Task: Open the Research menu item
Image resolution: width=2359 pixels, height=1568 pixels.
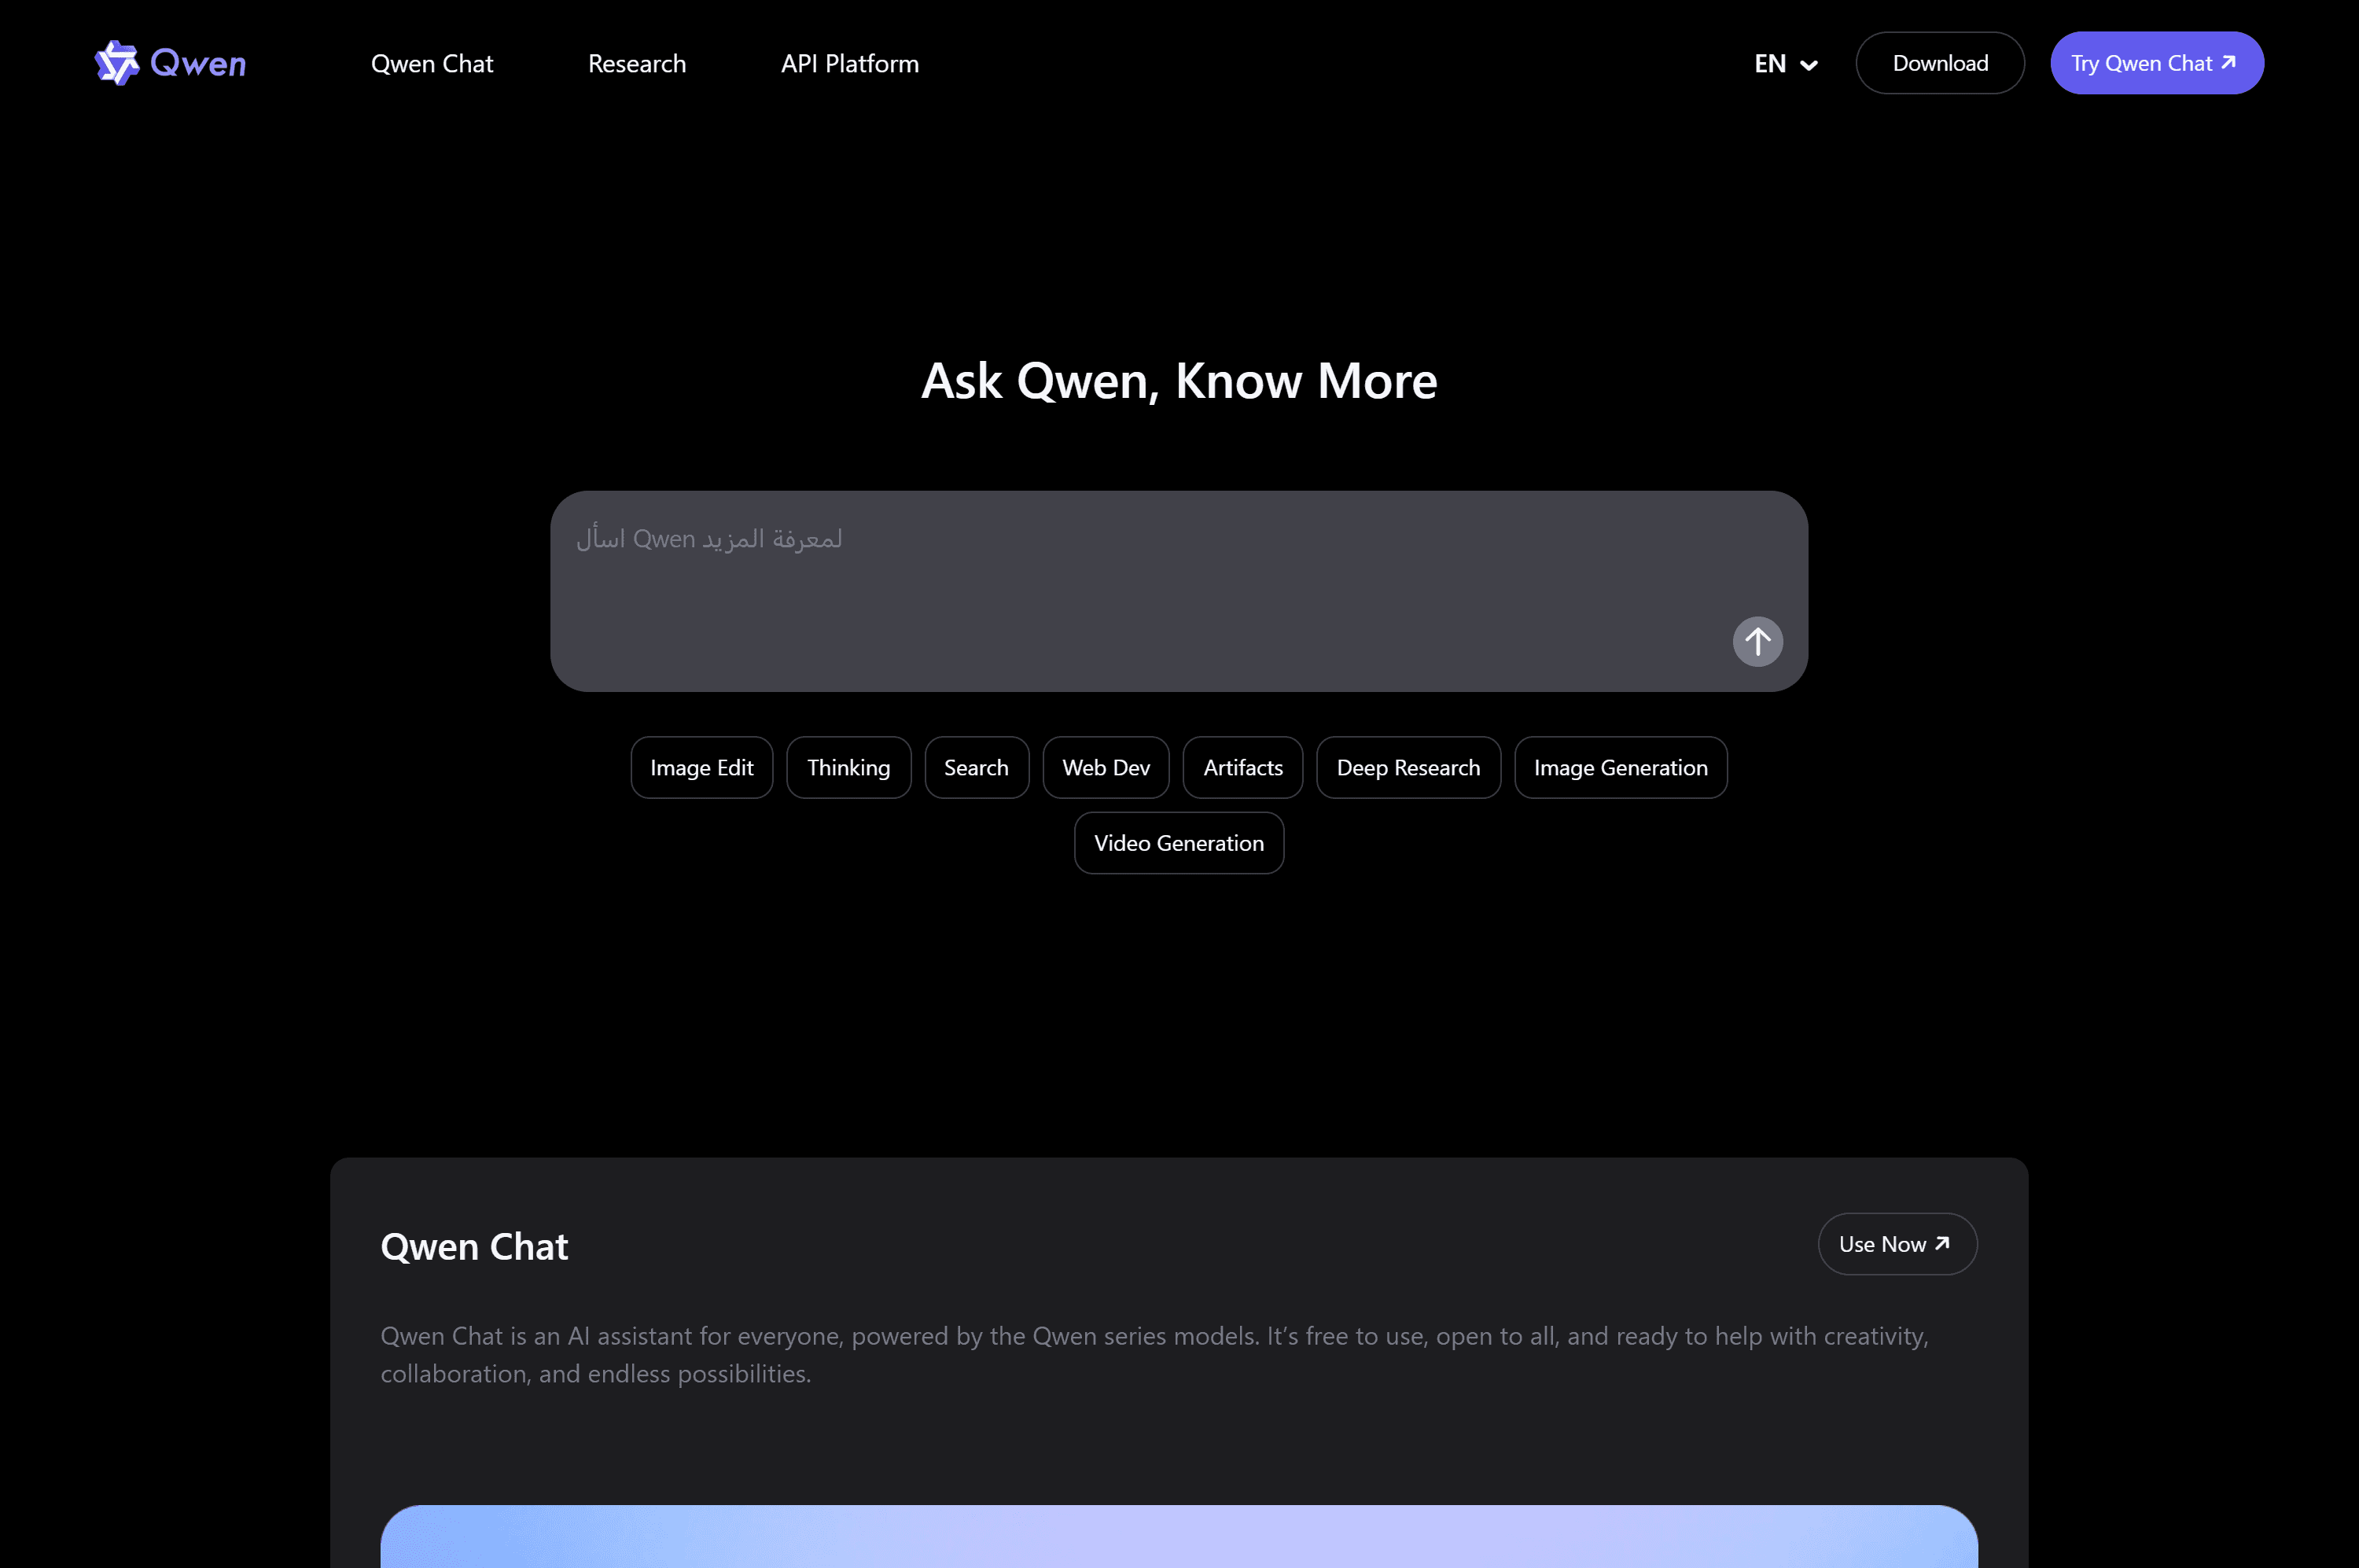Action: 637,64
